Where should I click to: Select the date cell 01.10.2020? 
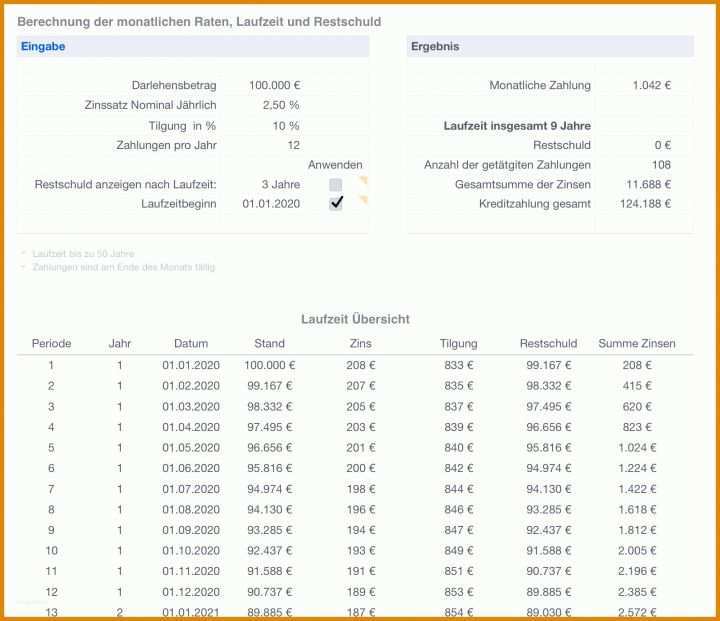click(x=191, y=551)
